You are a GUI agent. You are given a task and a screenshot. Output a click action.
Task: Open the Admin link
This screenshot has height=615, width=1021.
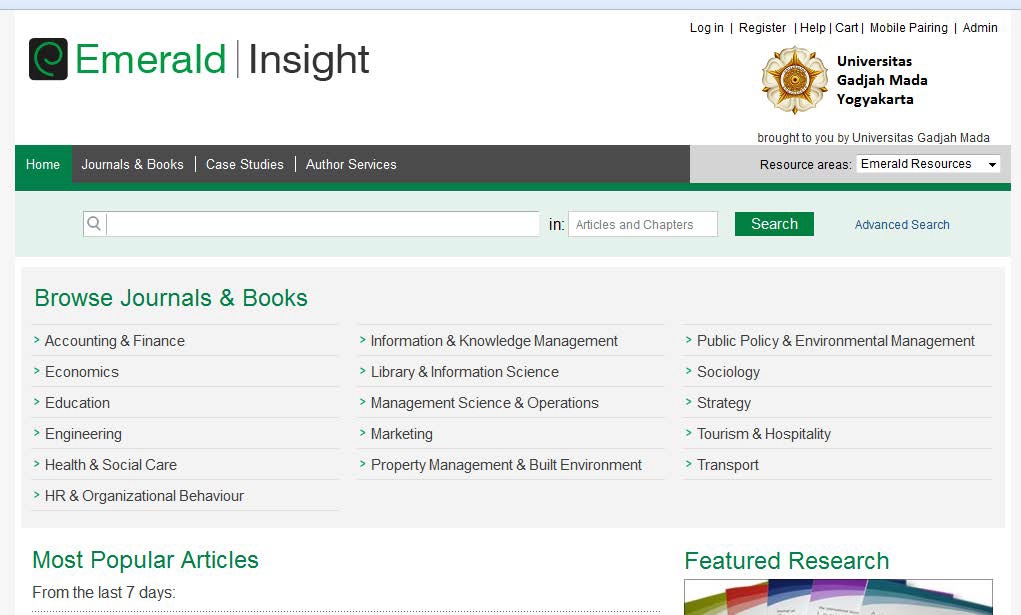(980, 28)
